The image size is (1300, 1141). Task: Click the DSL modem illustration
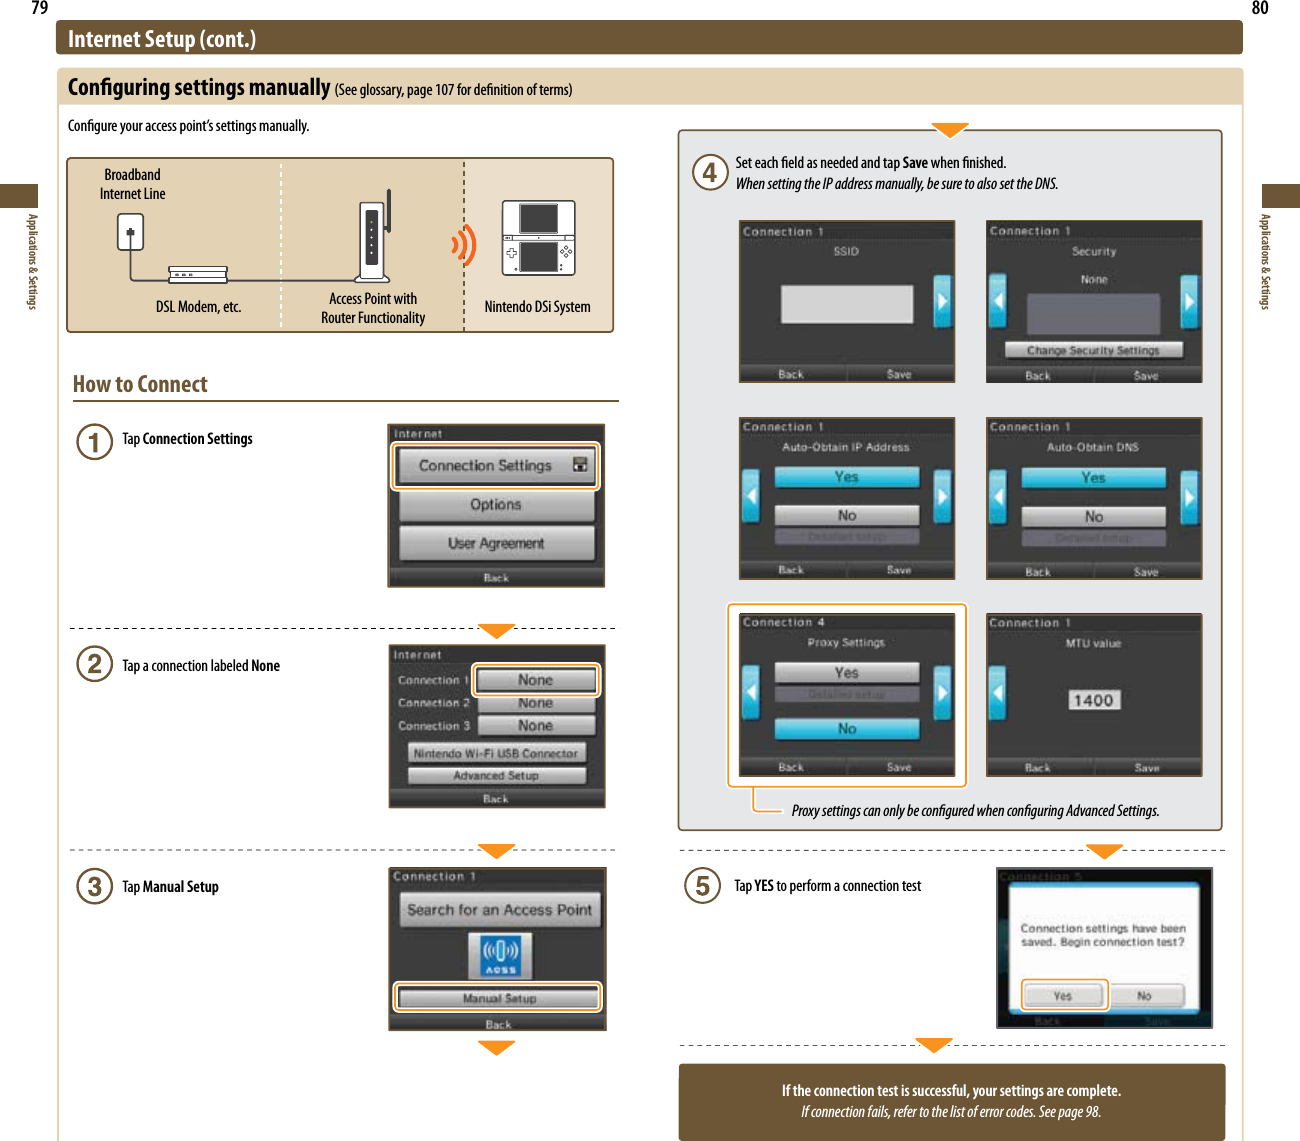click(x=198, y=275)
